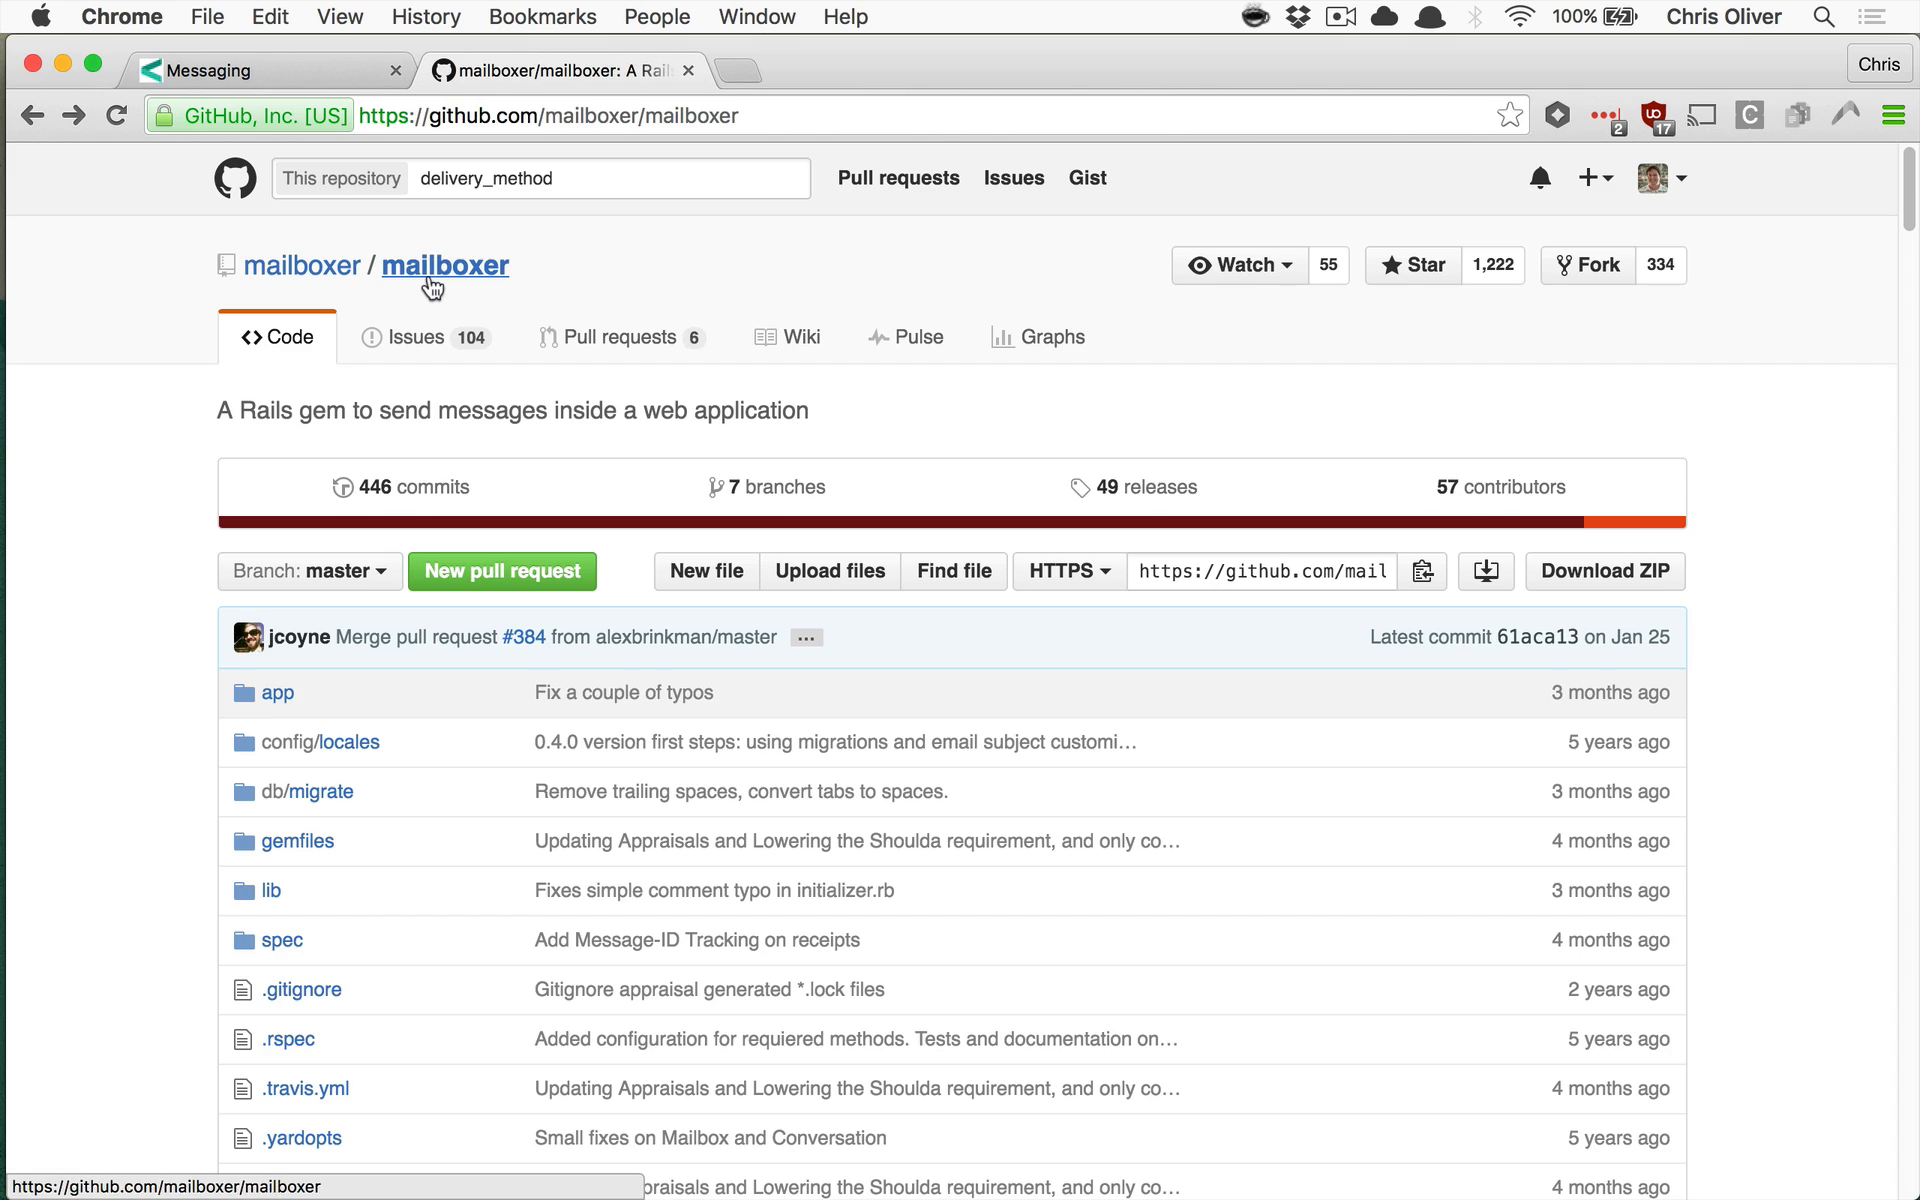Screen dimensions: 1920x1200
Task: Open the plus create-new dropdown
Action: point(1595,178)
